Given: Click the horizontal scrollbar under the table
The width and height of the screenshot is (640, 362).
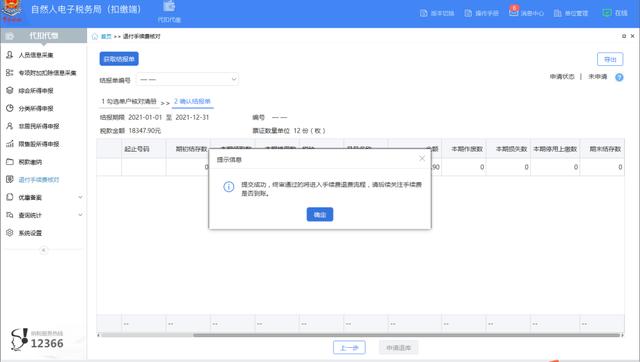Looking at the screenshot, I should point(406,335).
